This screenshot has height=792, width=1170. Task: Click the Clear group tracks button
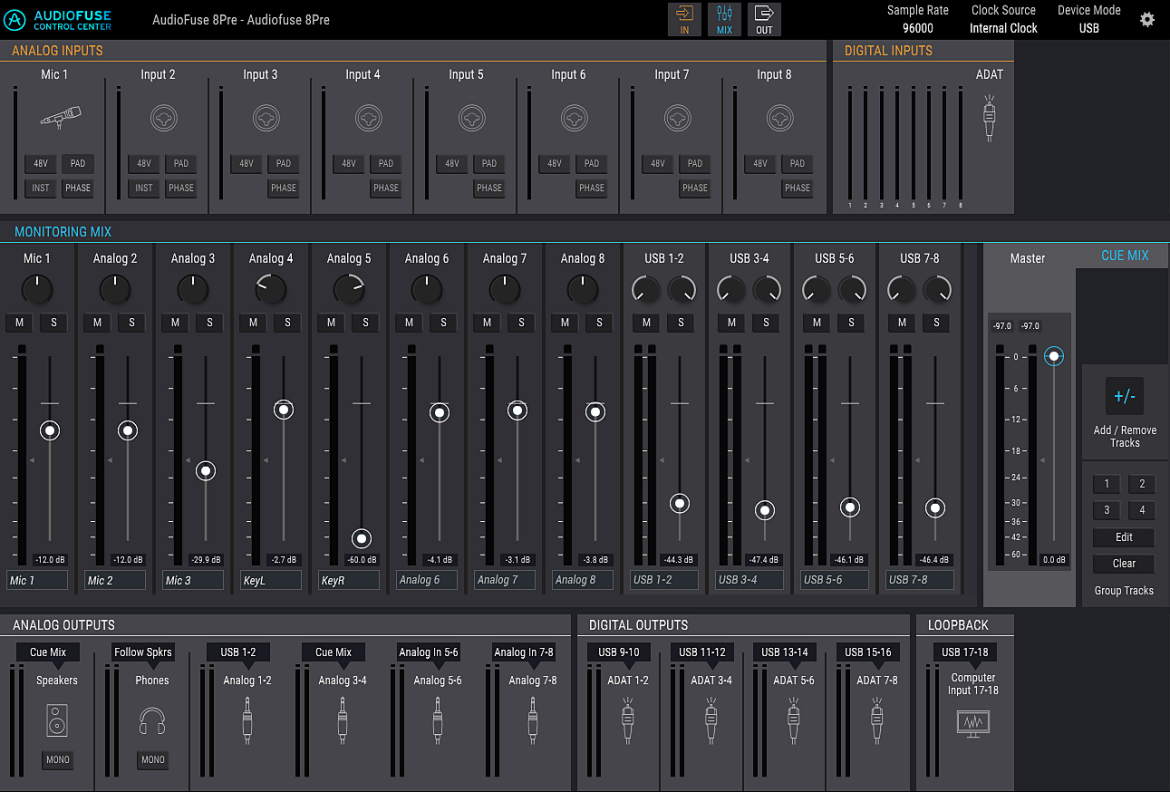(x=1124, y=564)
